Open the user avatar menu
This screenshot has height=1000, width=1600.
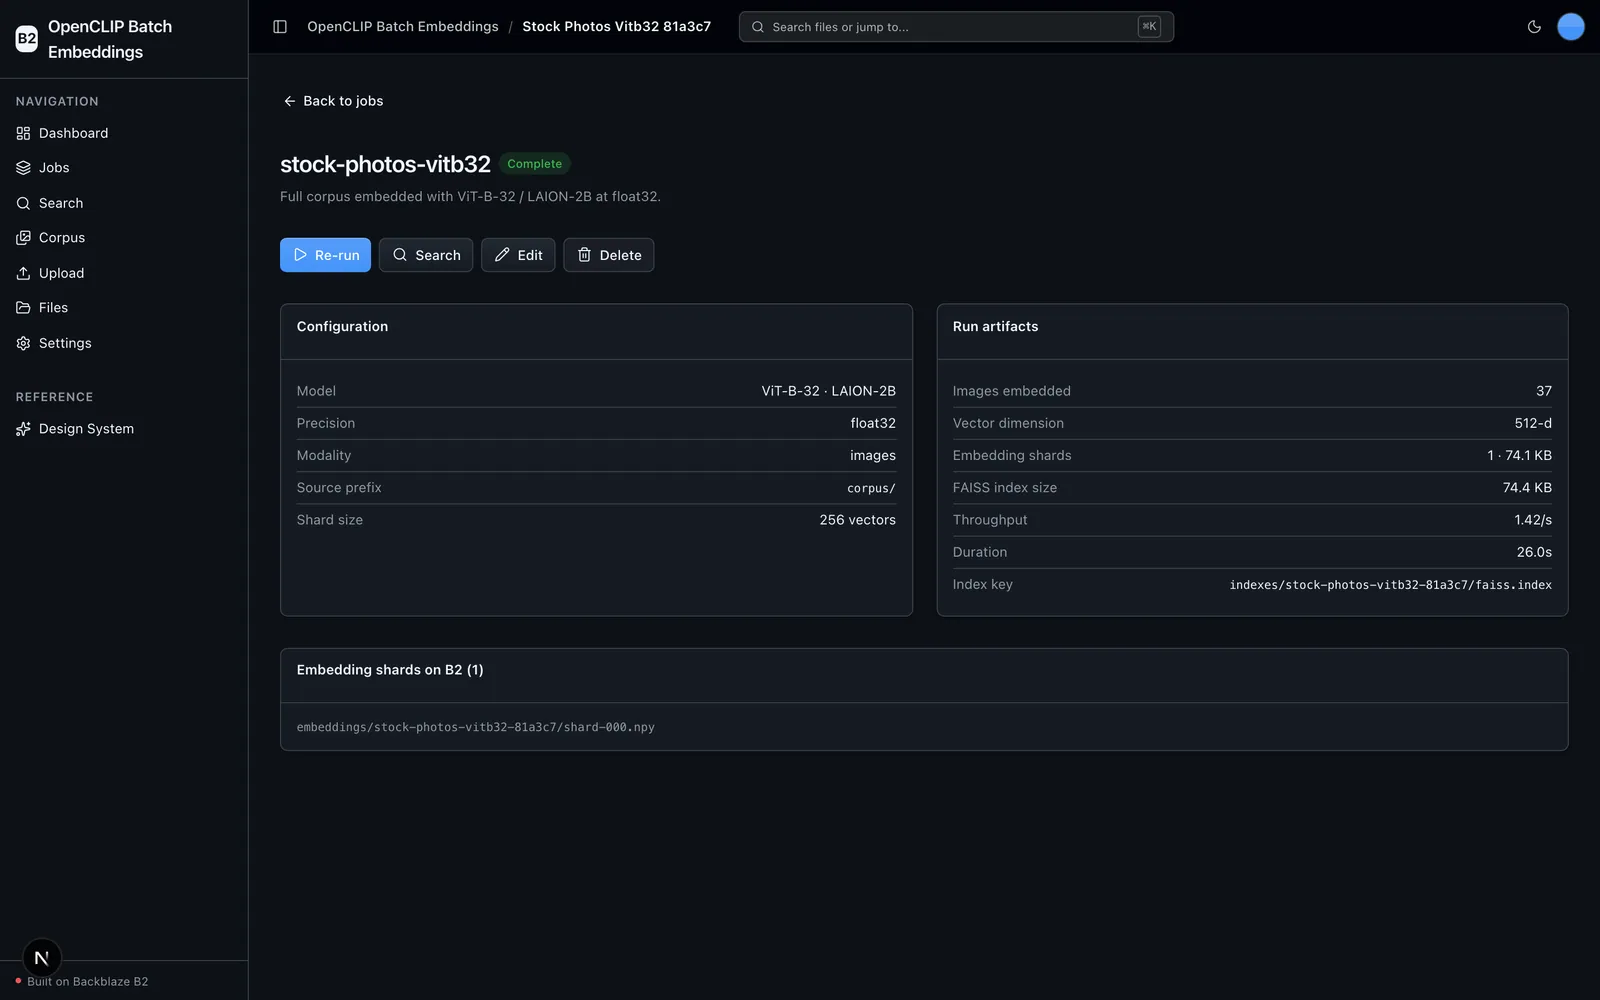click(1571, 27)
